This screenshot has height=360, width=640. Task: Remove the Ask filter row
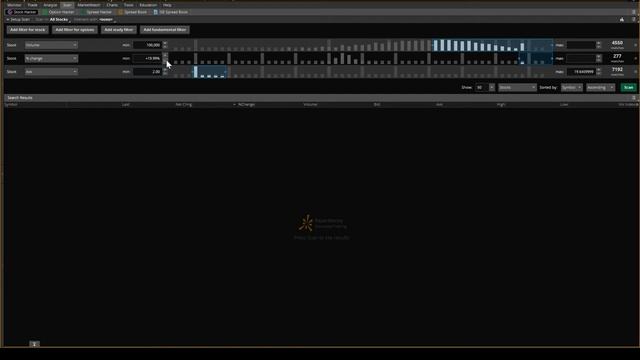[x=636, y=71]
